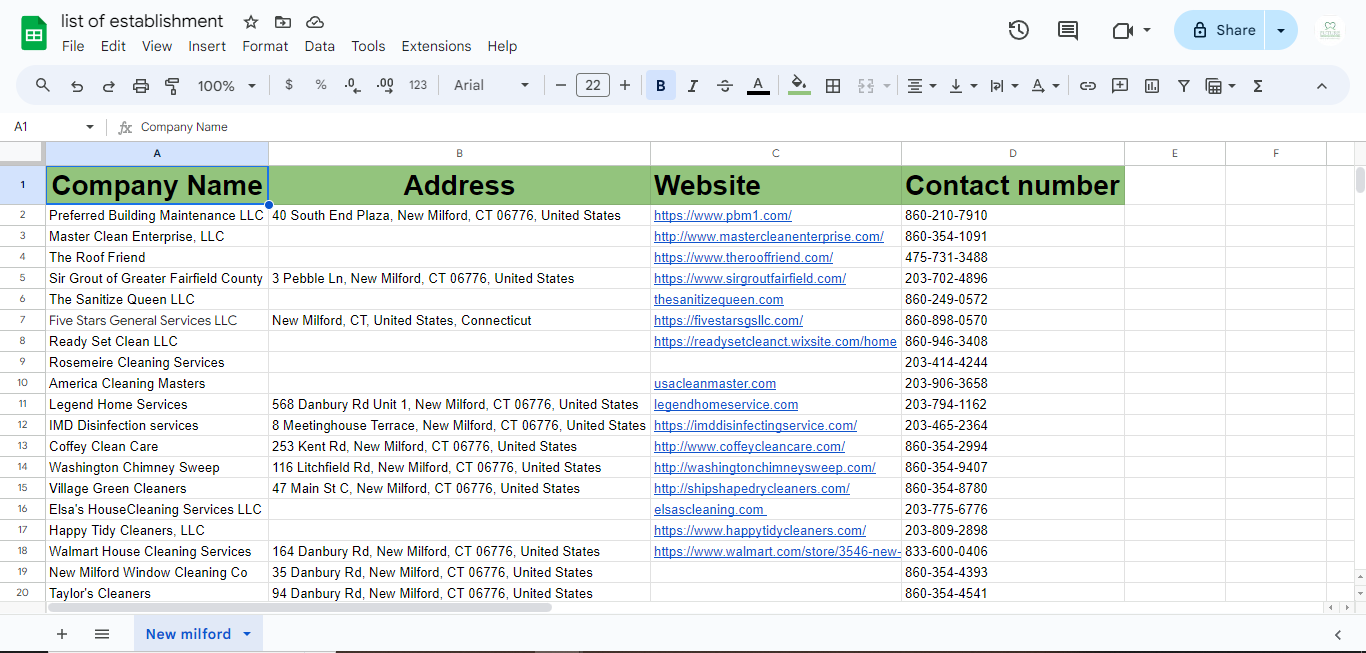This screenshot has height=653, width=1366.
Task: Open the borders tool
Action: (x=832, y=86)
